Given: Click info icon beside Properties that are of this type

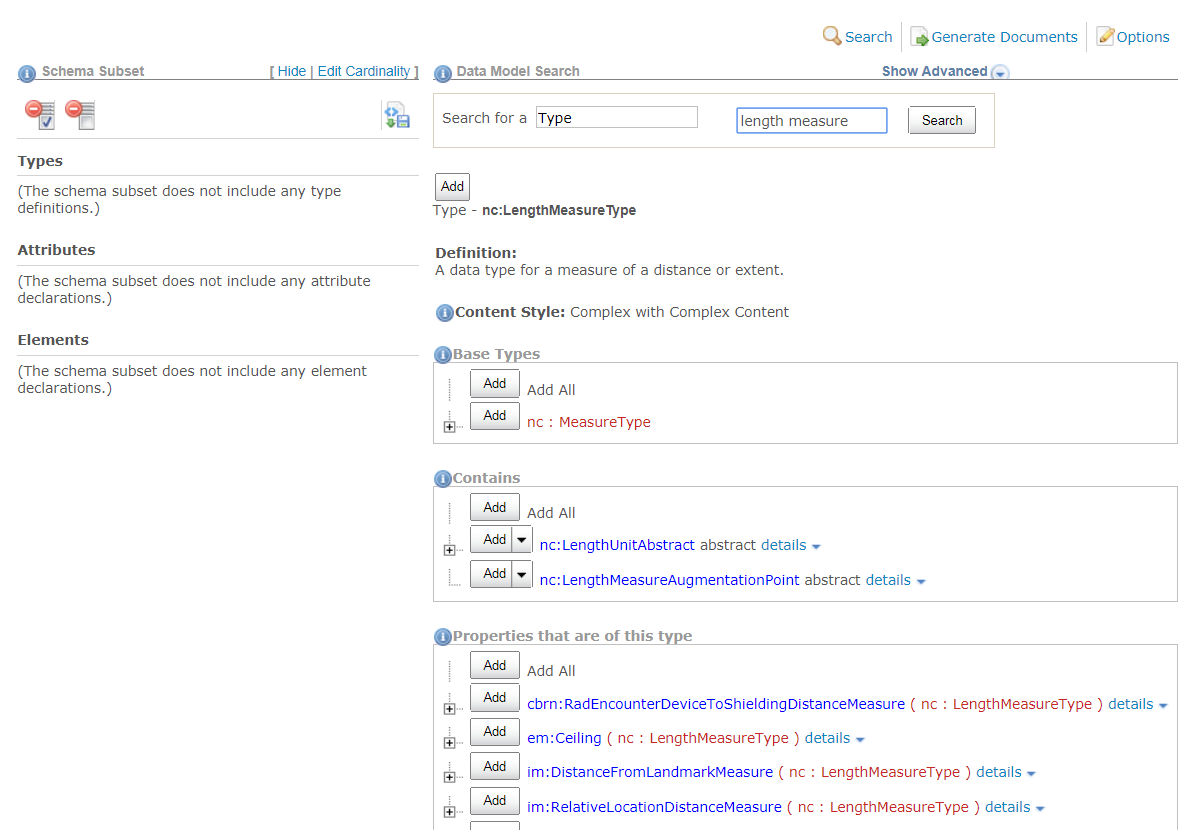Looking at the screenshot, I should pos(442,637).
